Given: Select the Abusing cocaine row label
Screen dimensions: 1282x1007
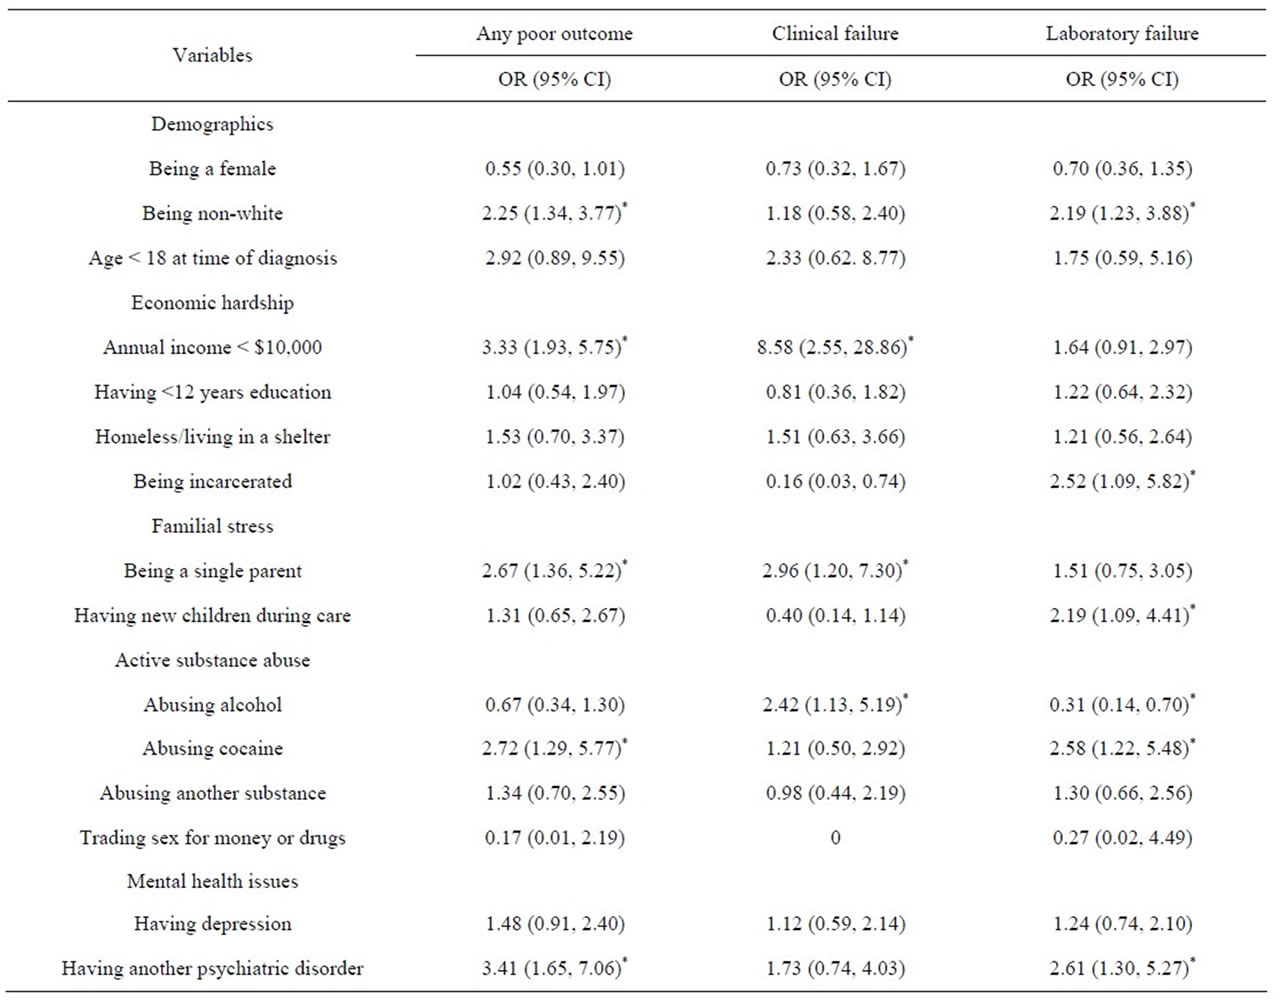Looking at the screenshot, I should [212, 748].
